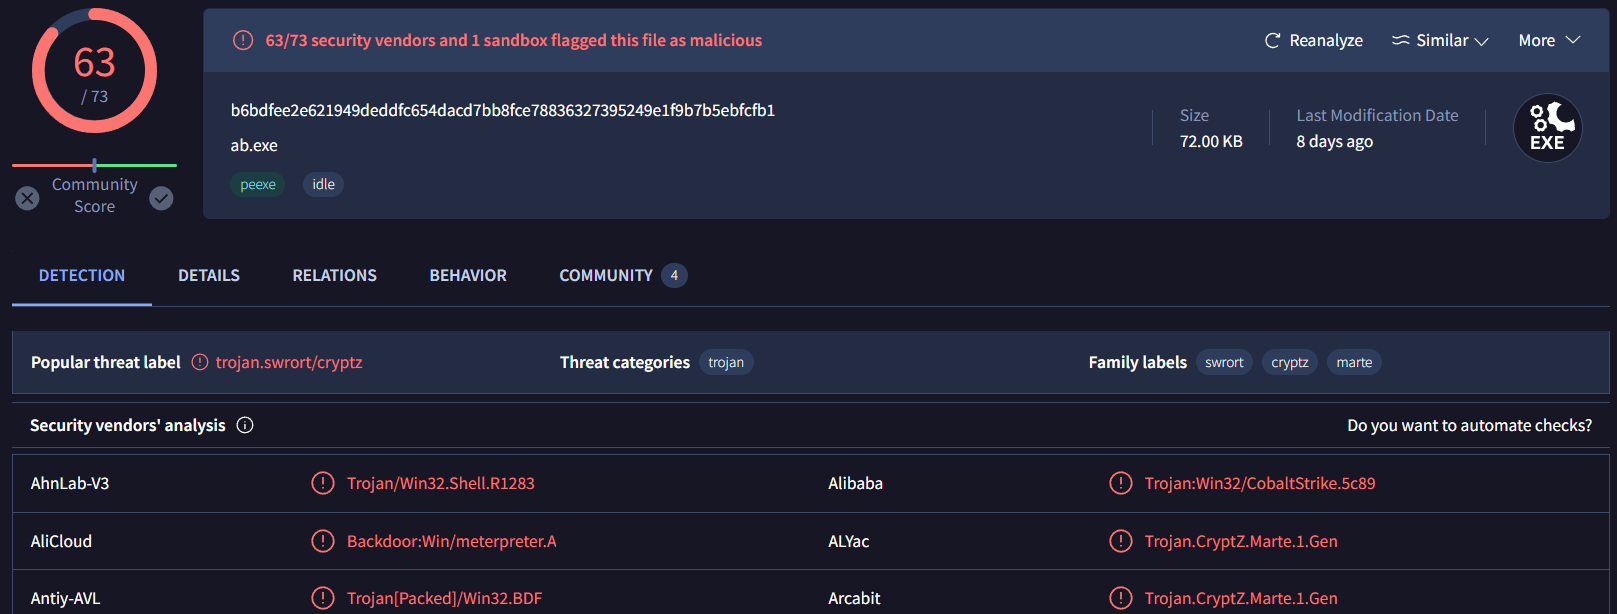Click the swrort family label chip
The height and width of the screenshot is (614, 1617).
[1224, 362]
